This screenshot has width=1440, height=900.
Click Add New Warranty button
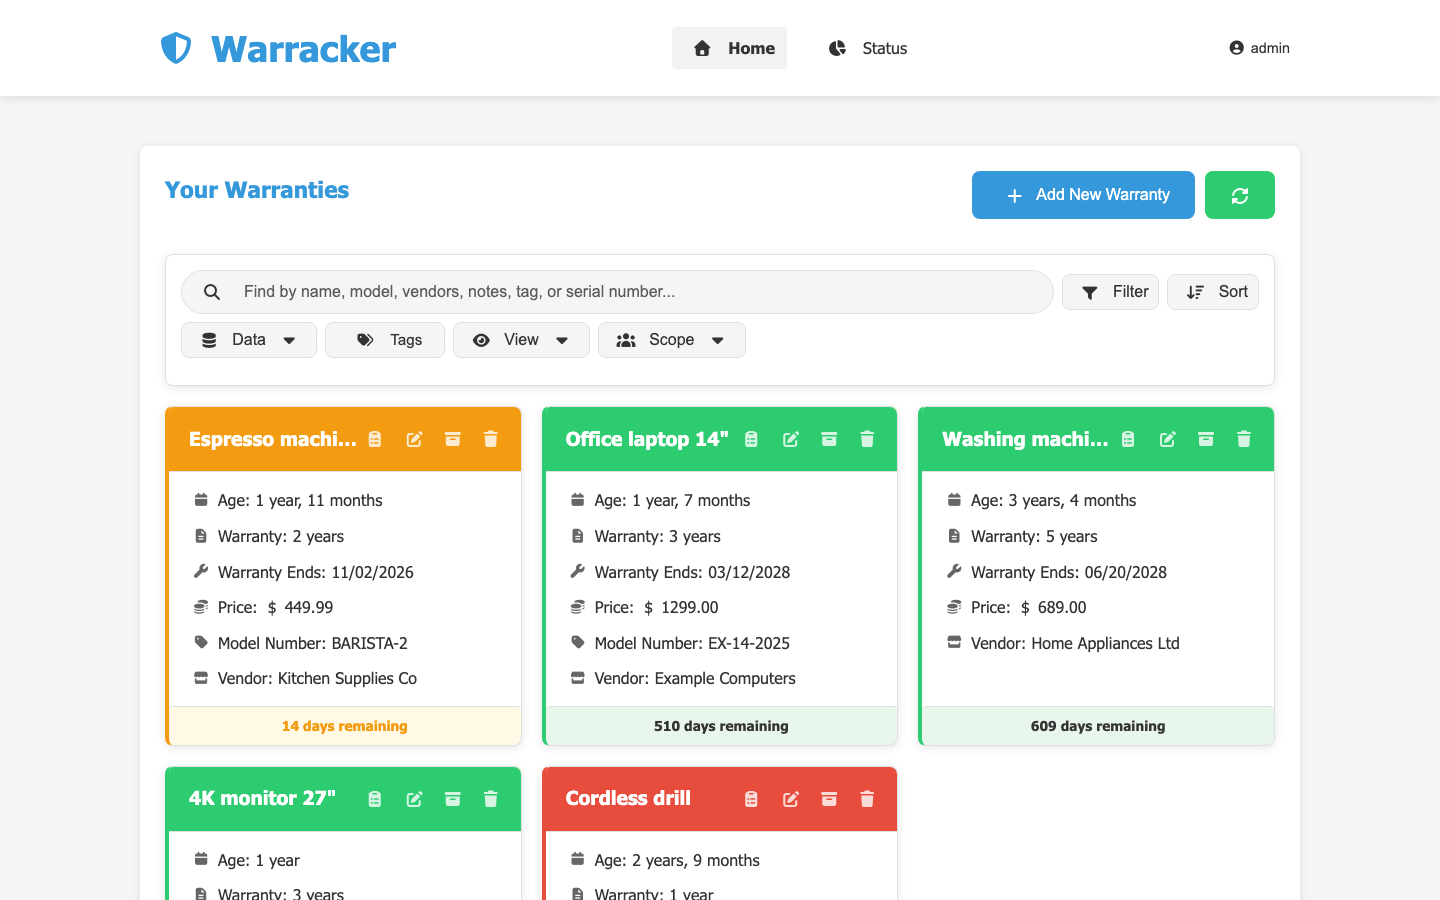(x=1083, y=195)
